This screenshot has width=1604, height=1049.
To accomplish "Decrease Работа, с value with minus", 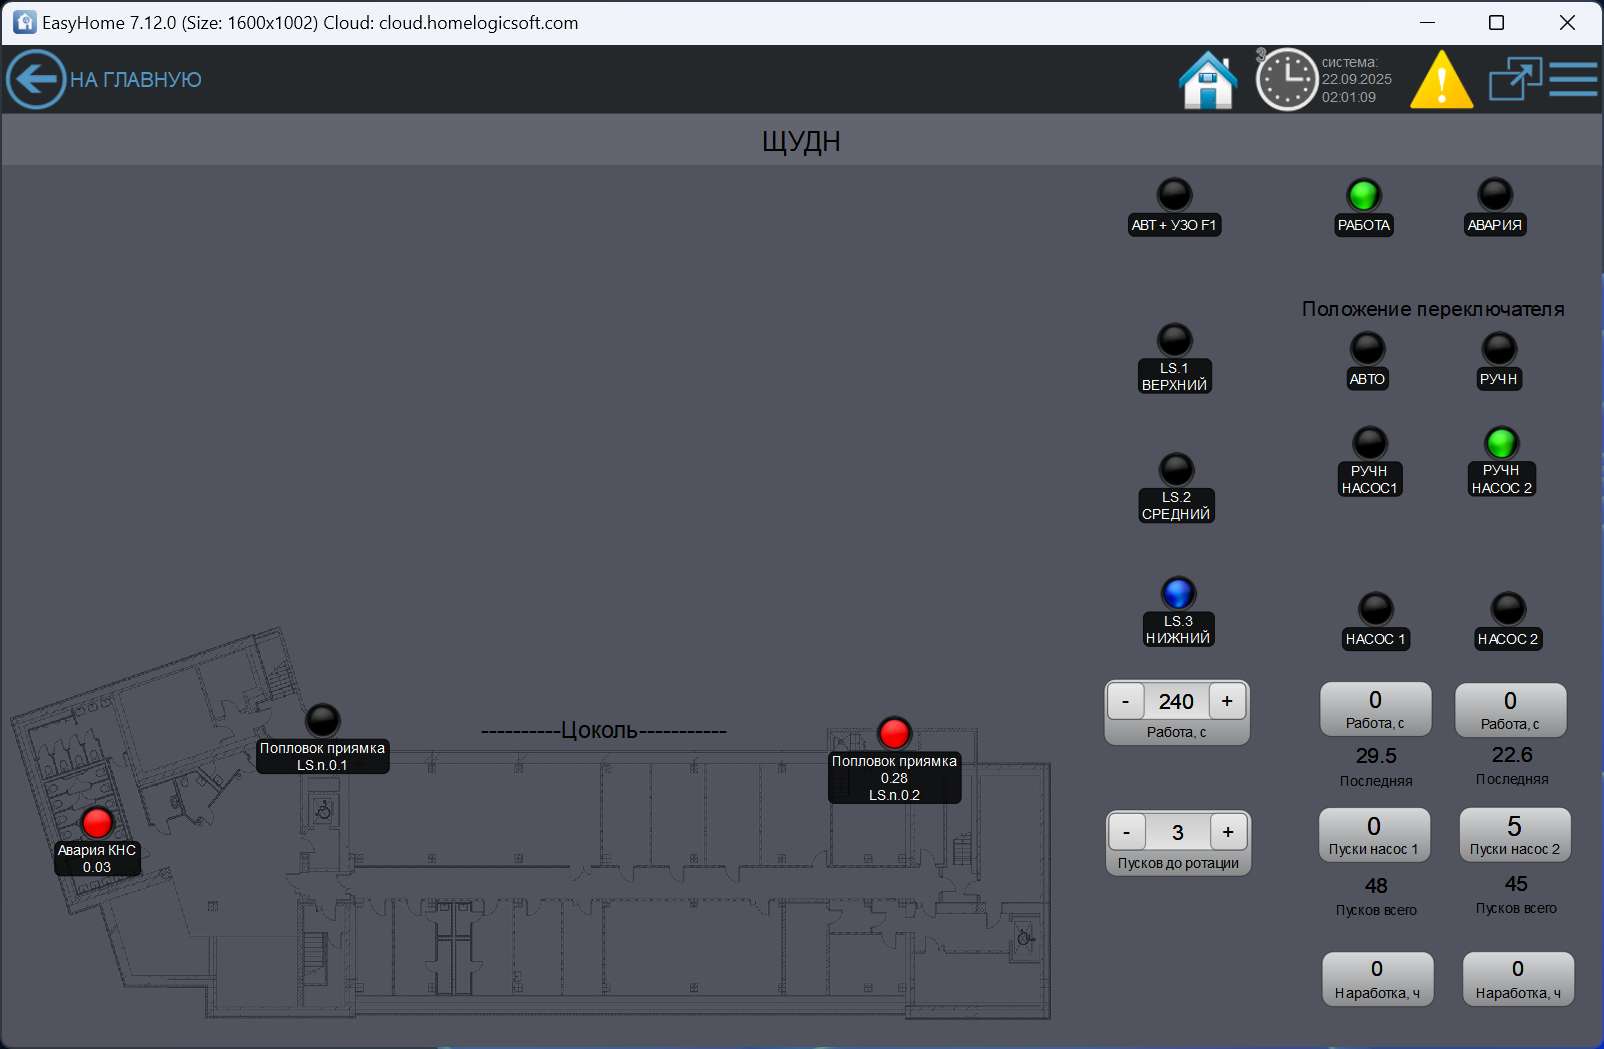I will coord(1126,702).
